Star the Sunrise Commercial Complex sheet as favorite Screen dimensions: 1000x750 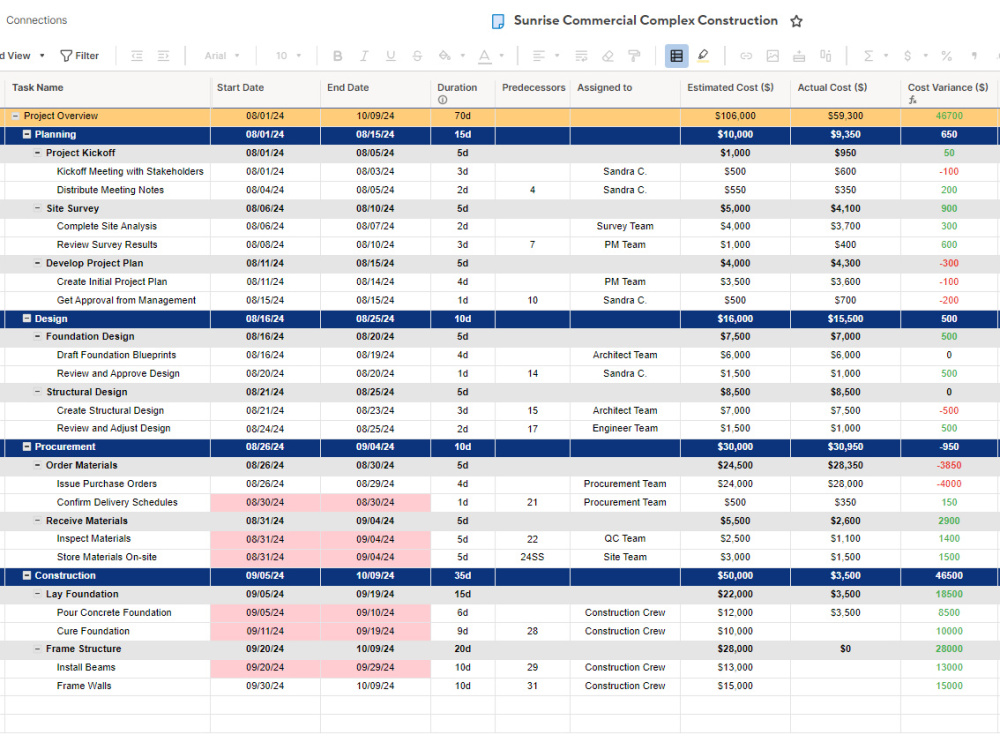point(796,20)
